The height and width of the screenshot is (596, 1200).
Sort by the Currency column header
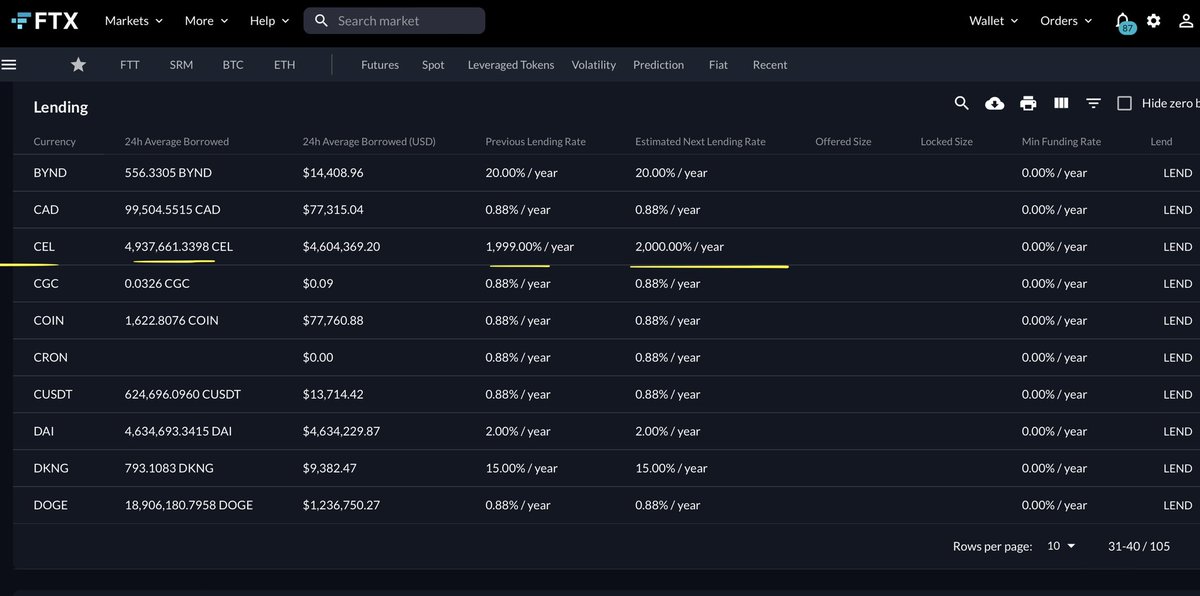coord(55,142)
